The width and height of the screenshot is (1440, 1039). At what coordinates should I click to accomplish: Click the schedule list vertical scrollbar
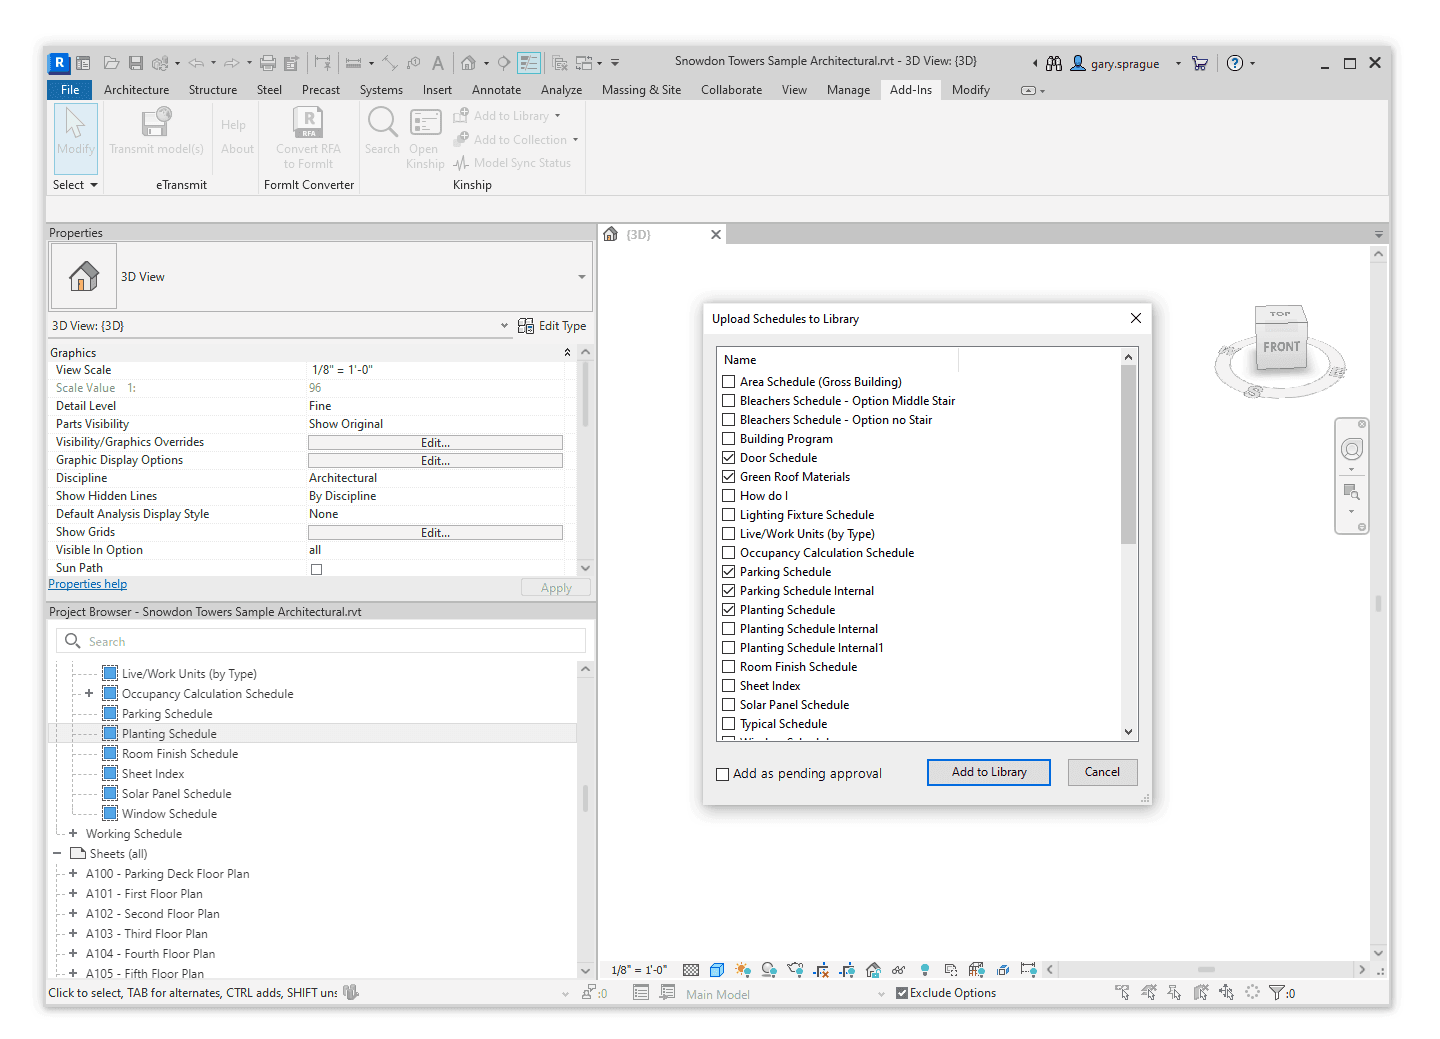click(x=1128, y=455)
